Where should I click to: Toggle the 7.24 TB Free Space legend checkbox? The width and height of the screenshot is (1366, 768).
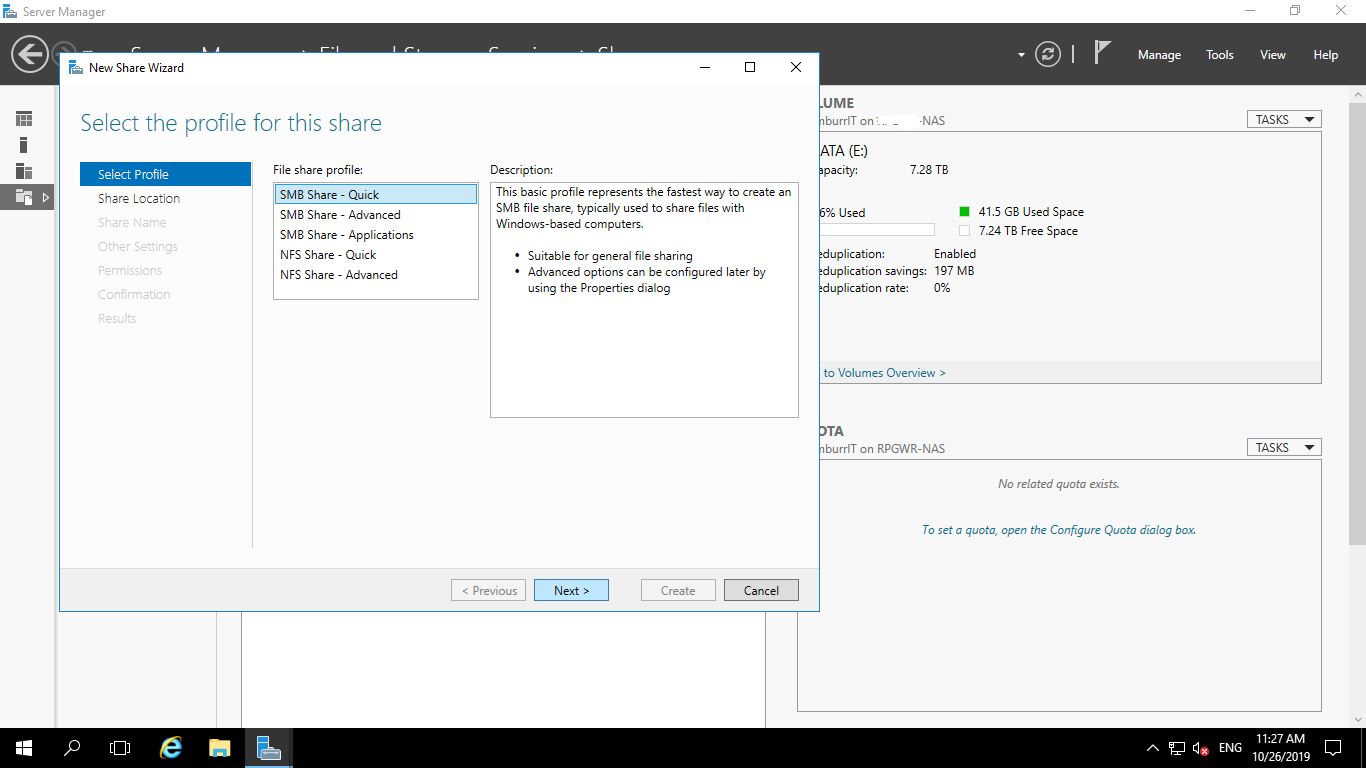click(x=964, y=229)
